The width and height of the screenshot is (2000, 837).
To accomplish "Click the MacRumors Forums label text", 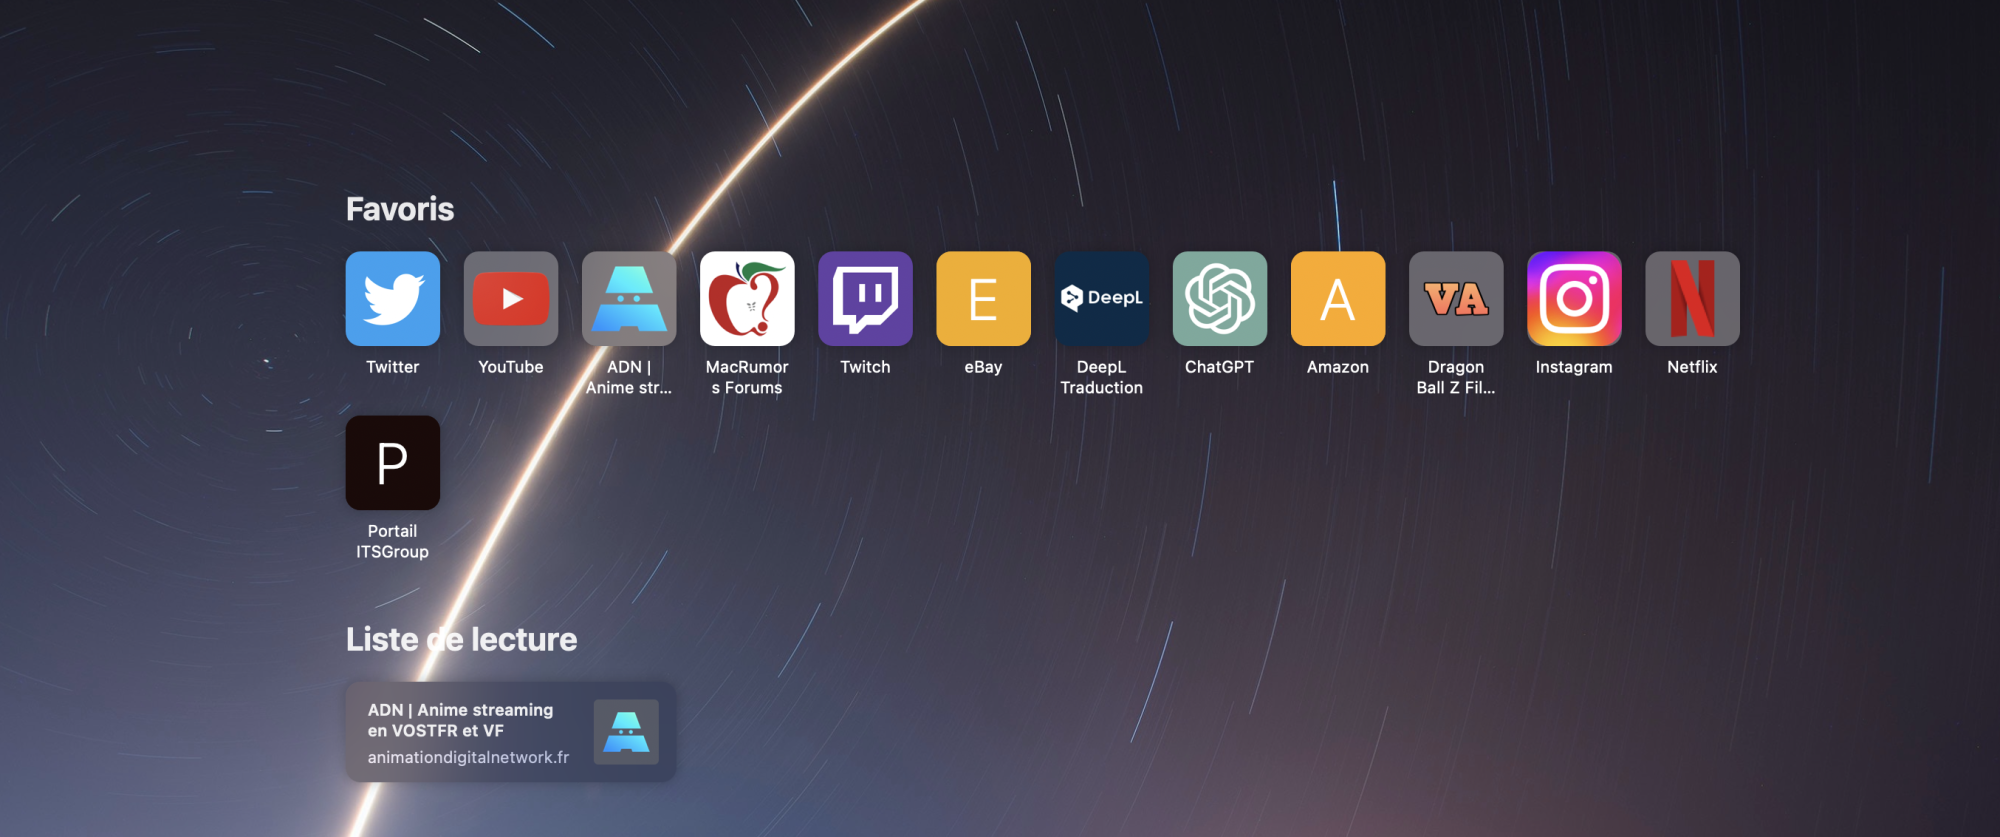I will (747, 377).
